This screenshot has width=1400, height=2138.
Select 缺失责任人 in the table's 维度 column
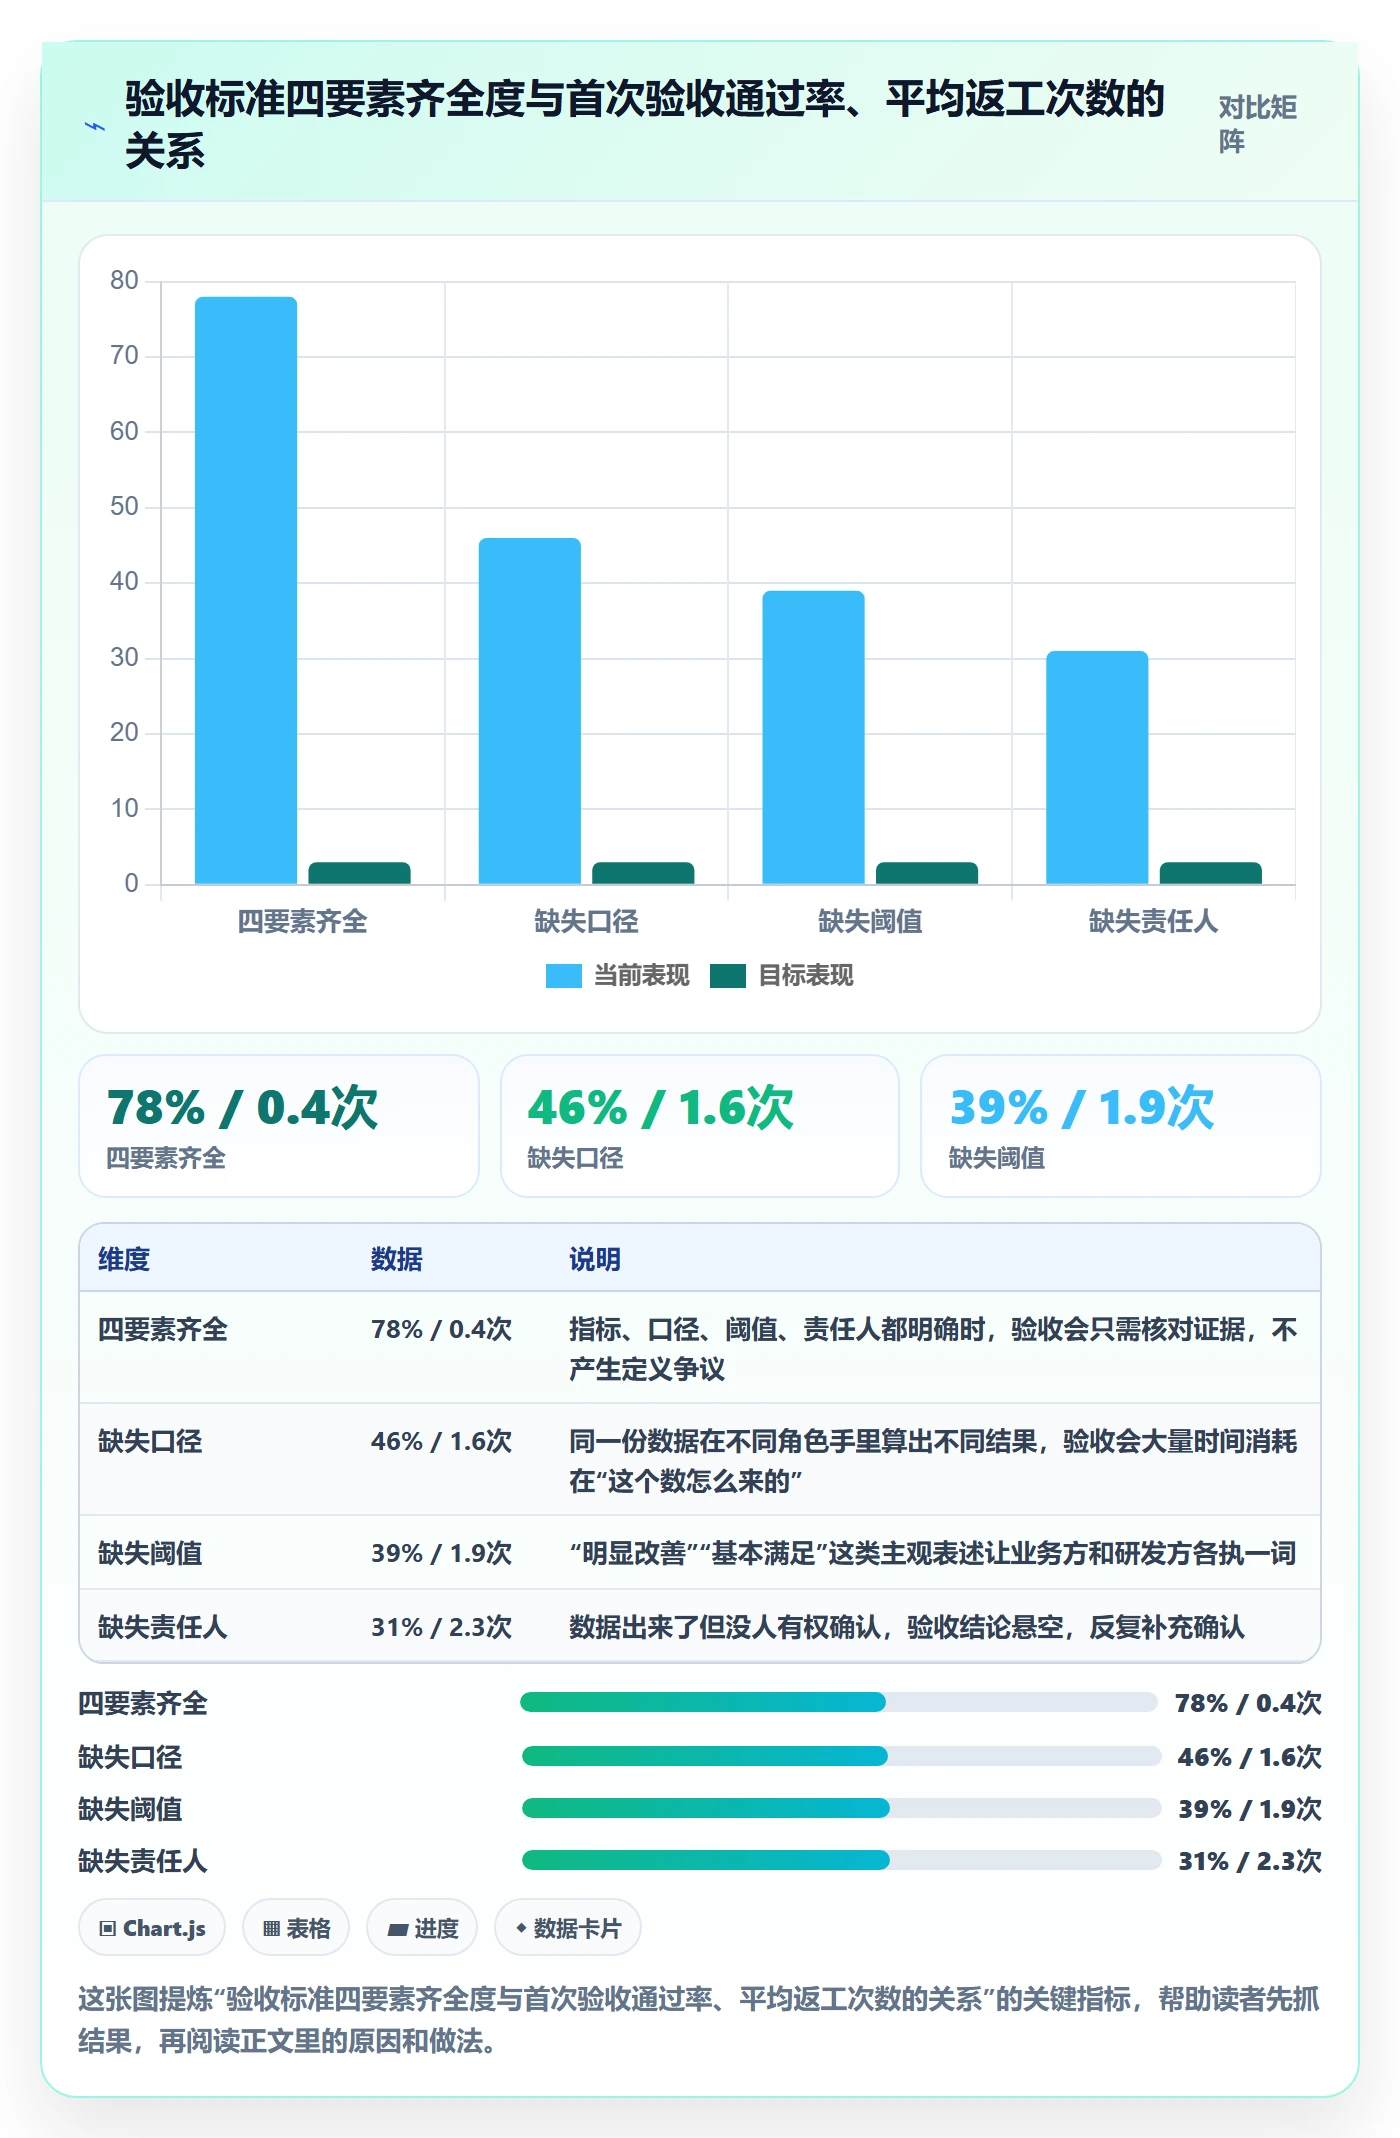[x=163, y=1627]
